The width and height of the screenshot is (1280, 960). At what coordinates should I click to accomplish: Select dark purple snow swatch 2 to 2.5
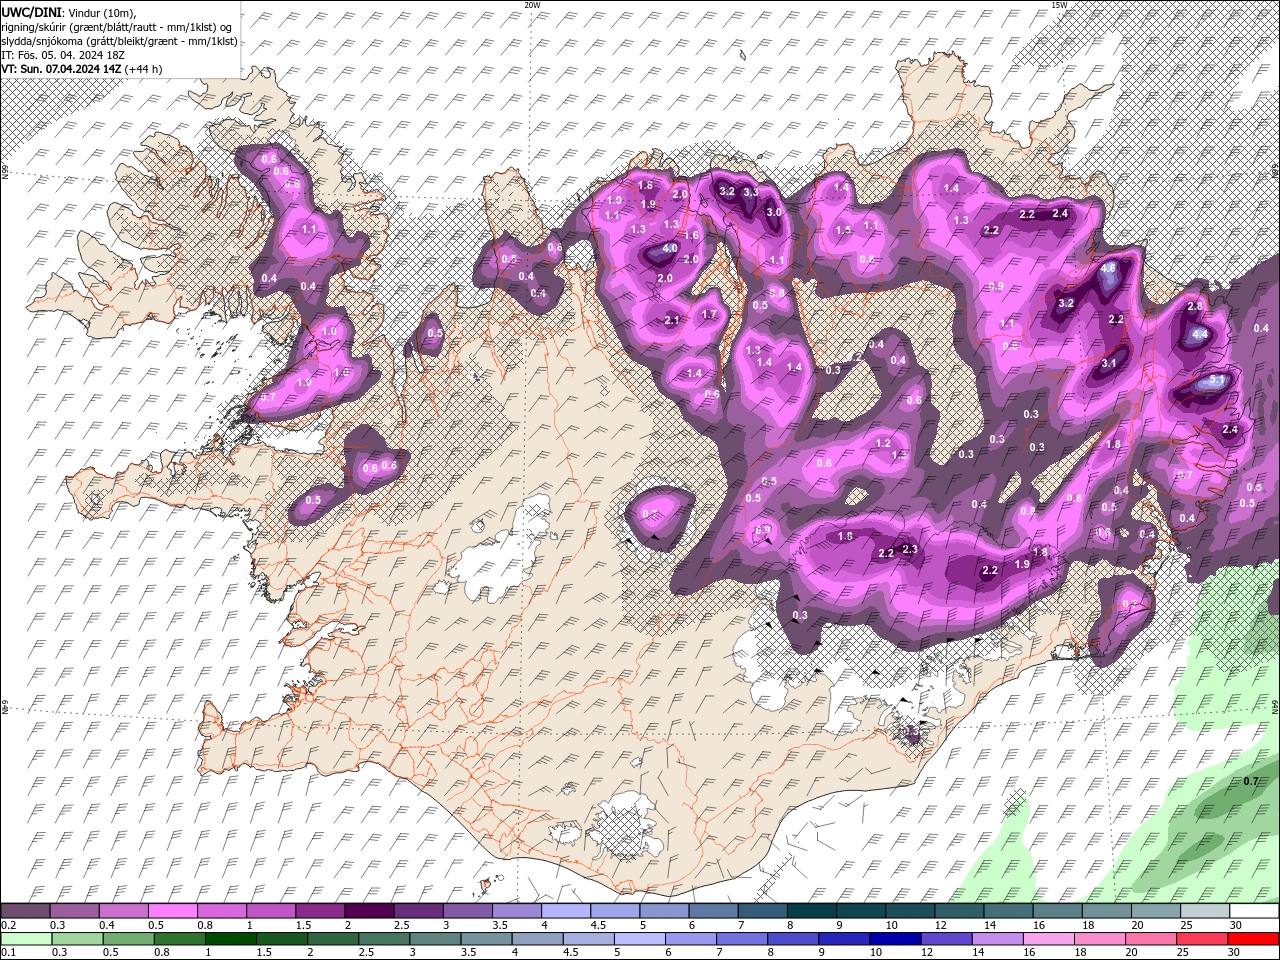click(x=369, y=911)
